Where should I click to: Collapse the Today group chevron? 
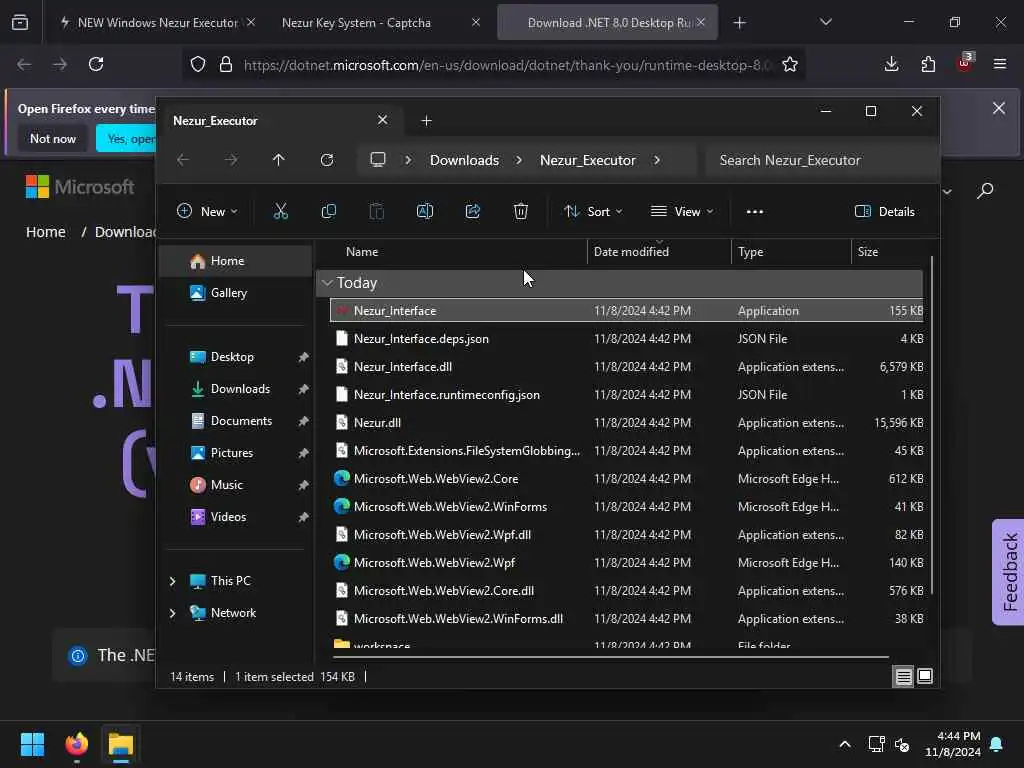click(x=327, y=283)
